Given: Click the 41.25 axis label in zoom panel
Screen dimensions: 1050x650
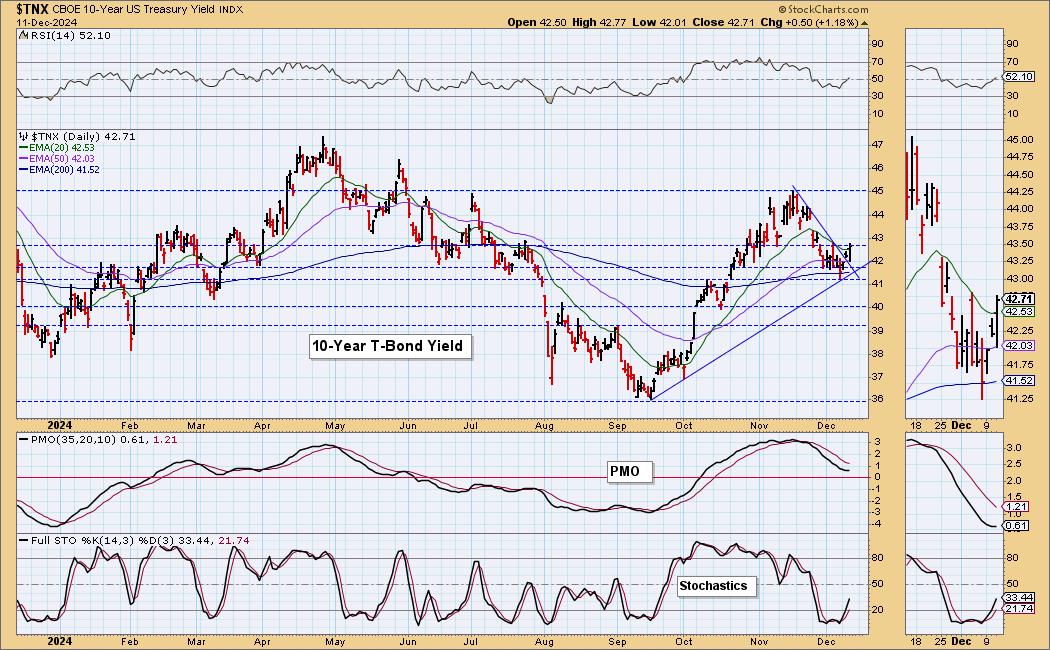Looking at the screenshot, I should click(1019, 398).
